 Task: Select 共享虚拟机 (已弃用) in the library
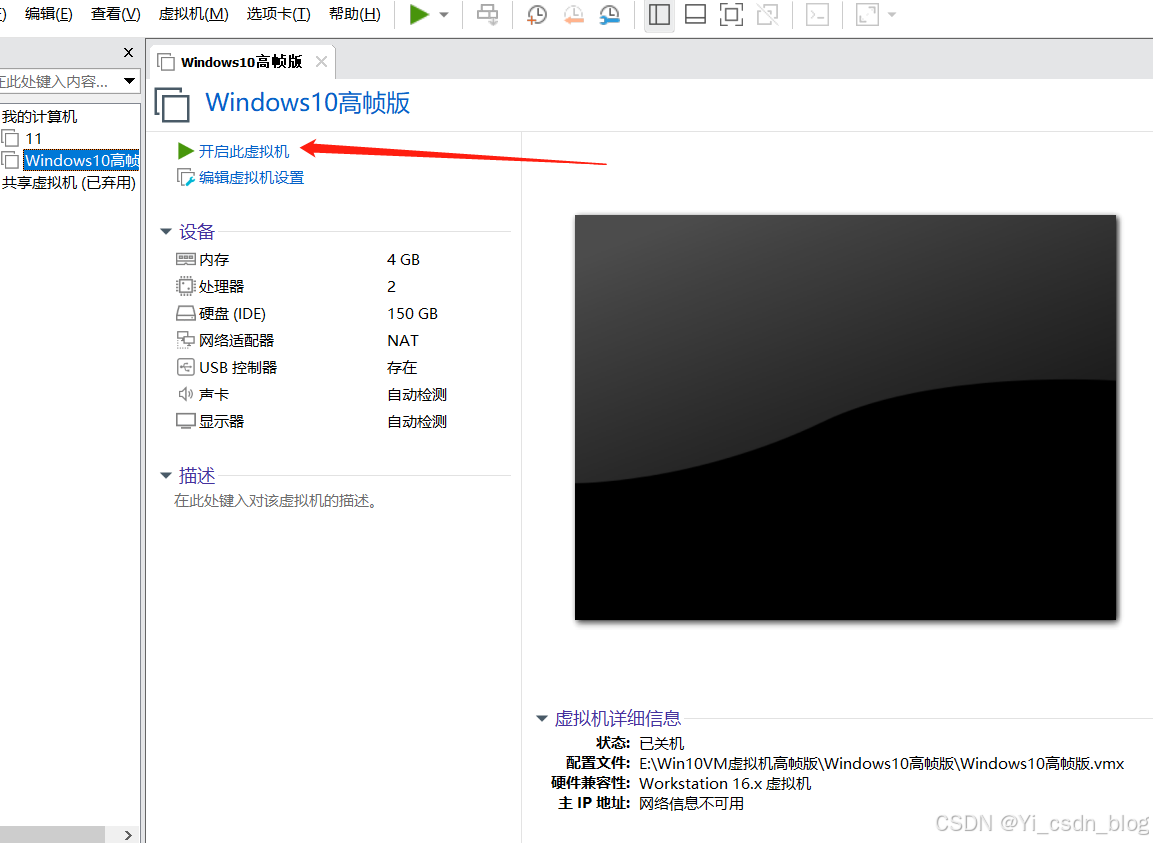tap(69, 182)
